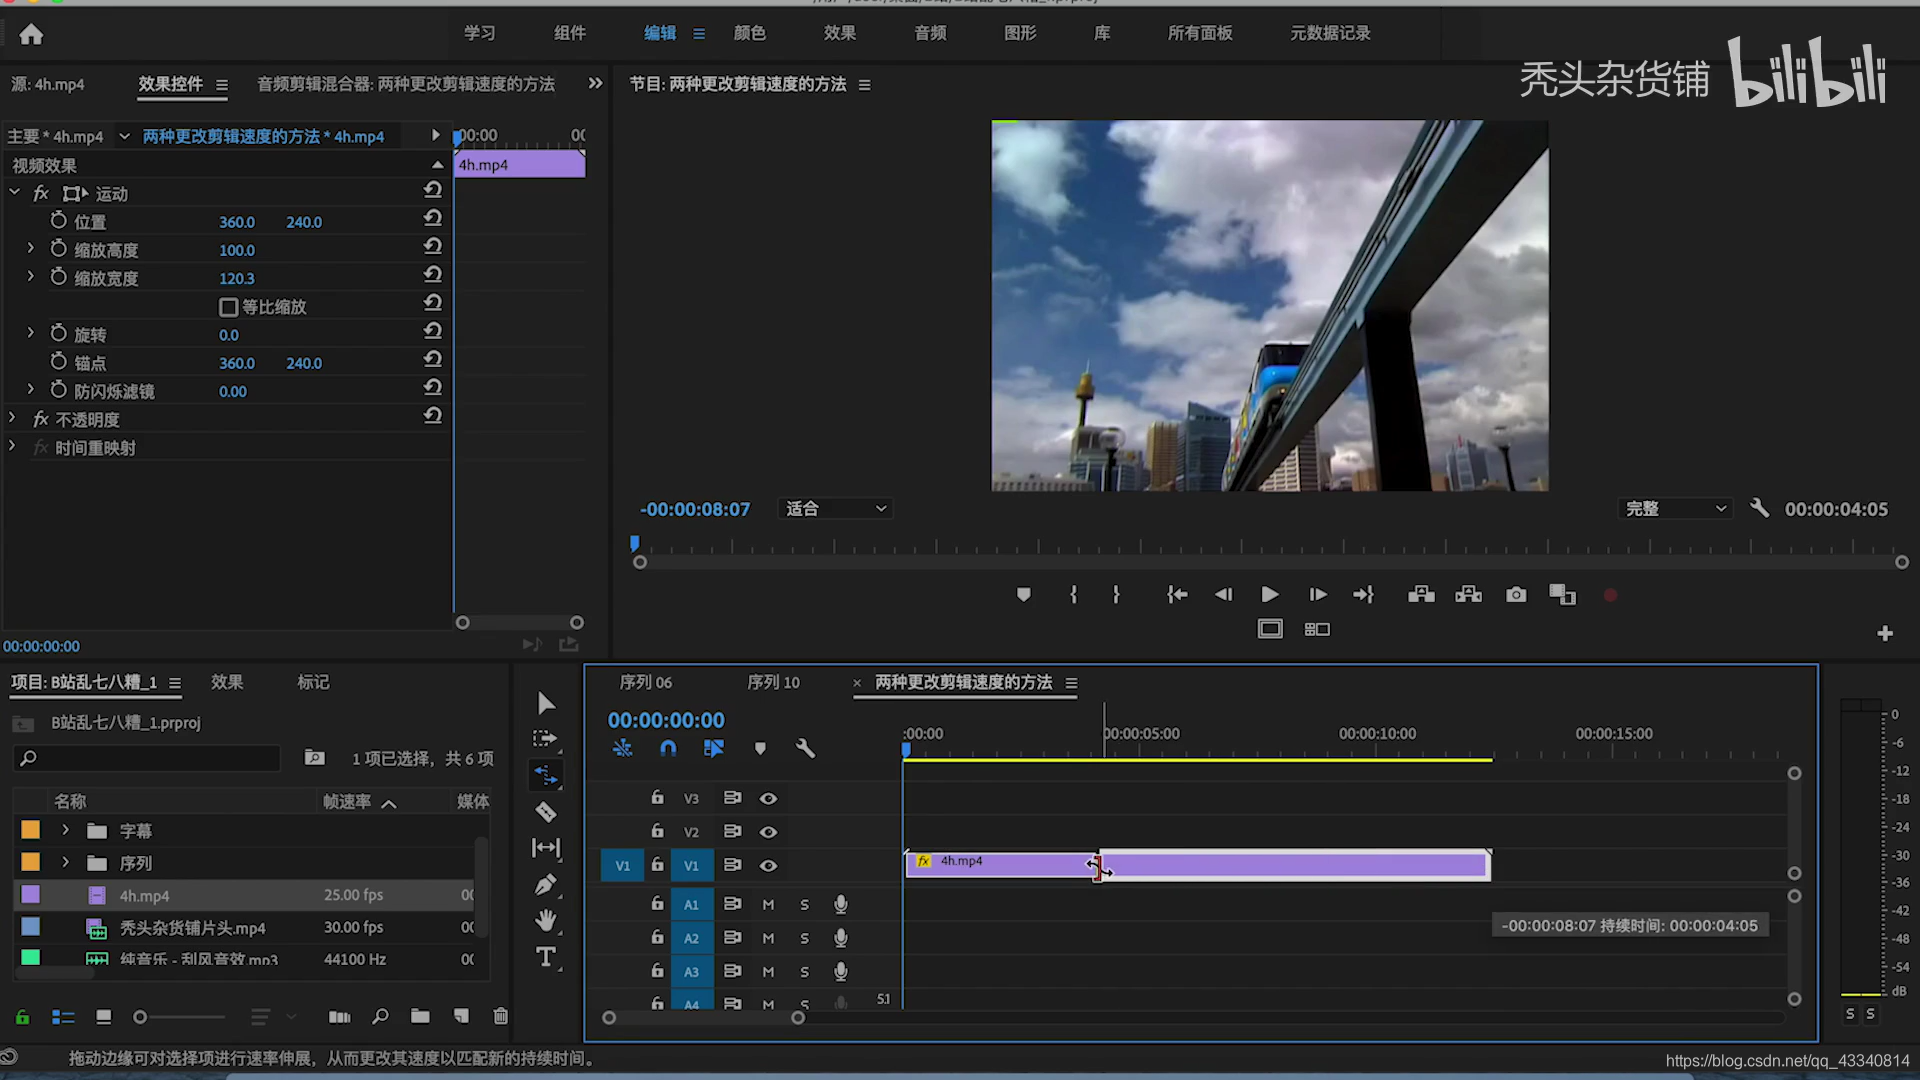Select the Razor tool in the tools panel
1920x1080 pixels.
point(546,812)
